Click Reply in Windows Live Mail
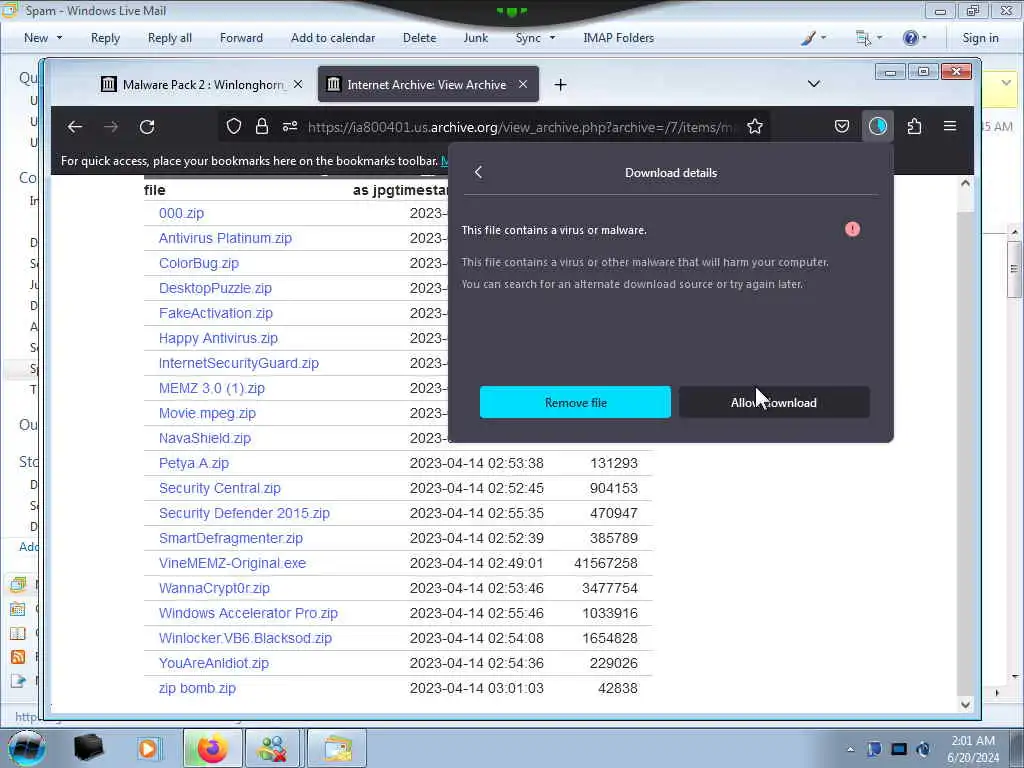The height and width of the screenshot is (768, 1024). [x=105, y=38]
